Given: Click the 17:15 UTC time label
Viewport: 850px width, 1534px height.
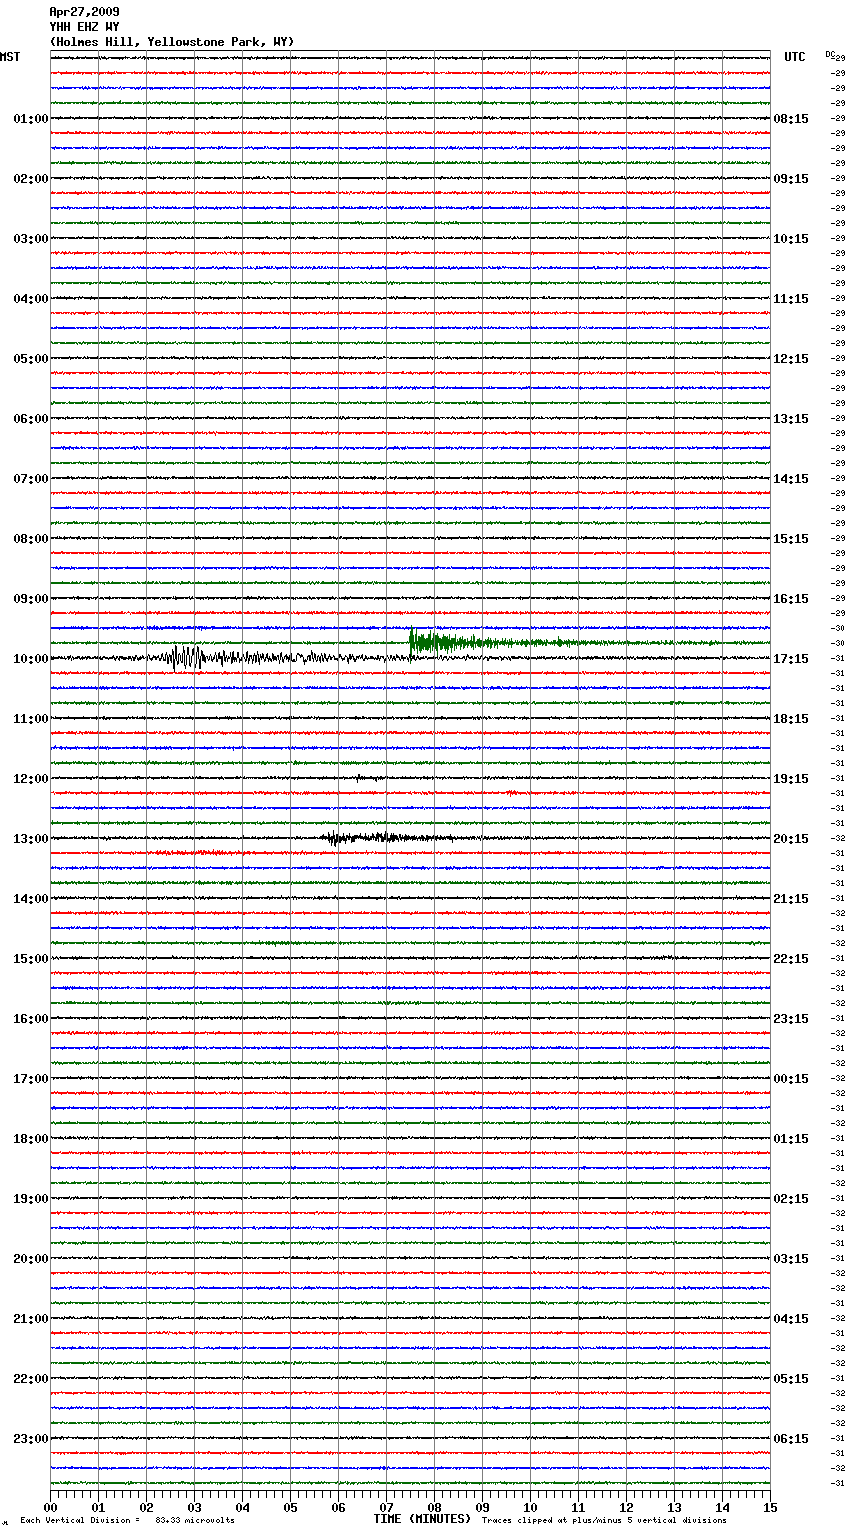Looking at the screenshot, I should click(x=791, y=659).
